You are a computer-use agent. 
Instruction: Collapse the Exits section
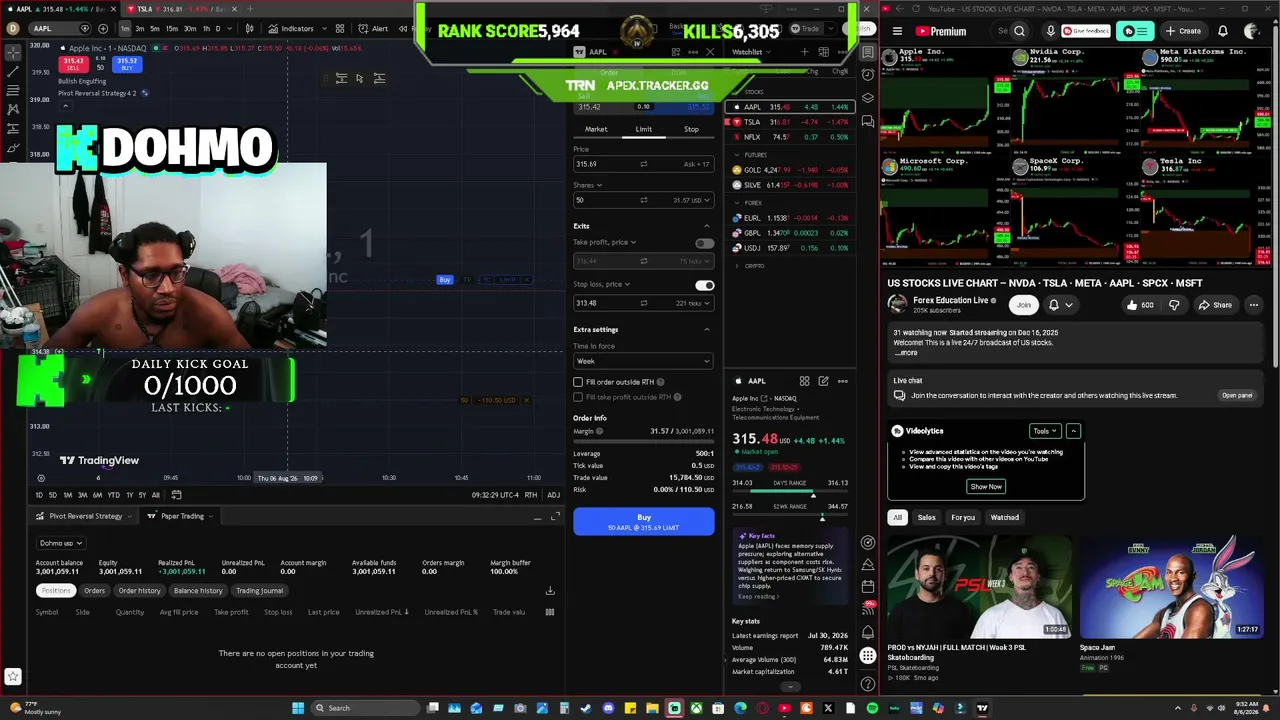(x=707, y=226)
